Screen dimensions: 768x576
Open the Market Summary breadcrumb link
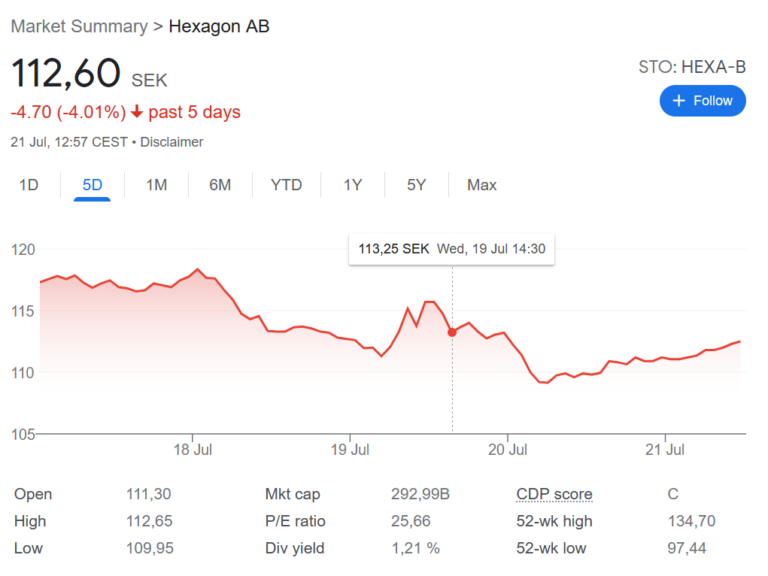coord(79,26)
